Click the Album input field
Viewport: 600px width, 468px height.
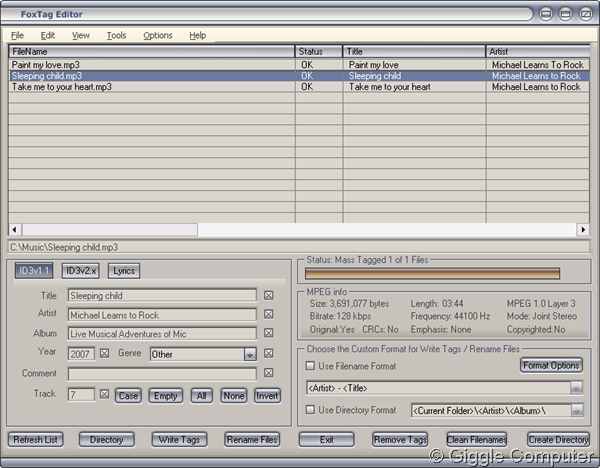(x=162, y=334)
